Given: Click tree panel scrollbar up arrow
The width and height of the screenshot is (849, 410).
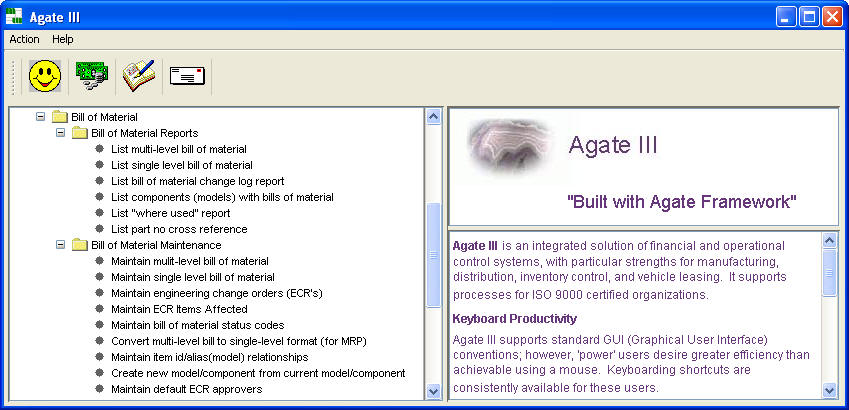Looking at the screenshot, I should (x=434, y=116).
